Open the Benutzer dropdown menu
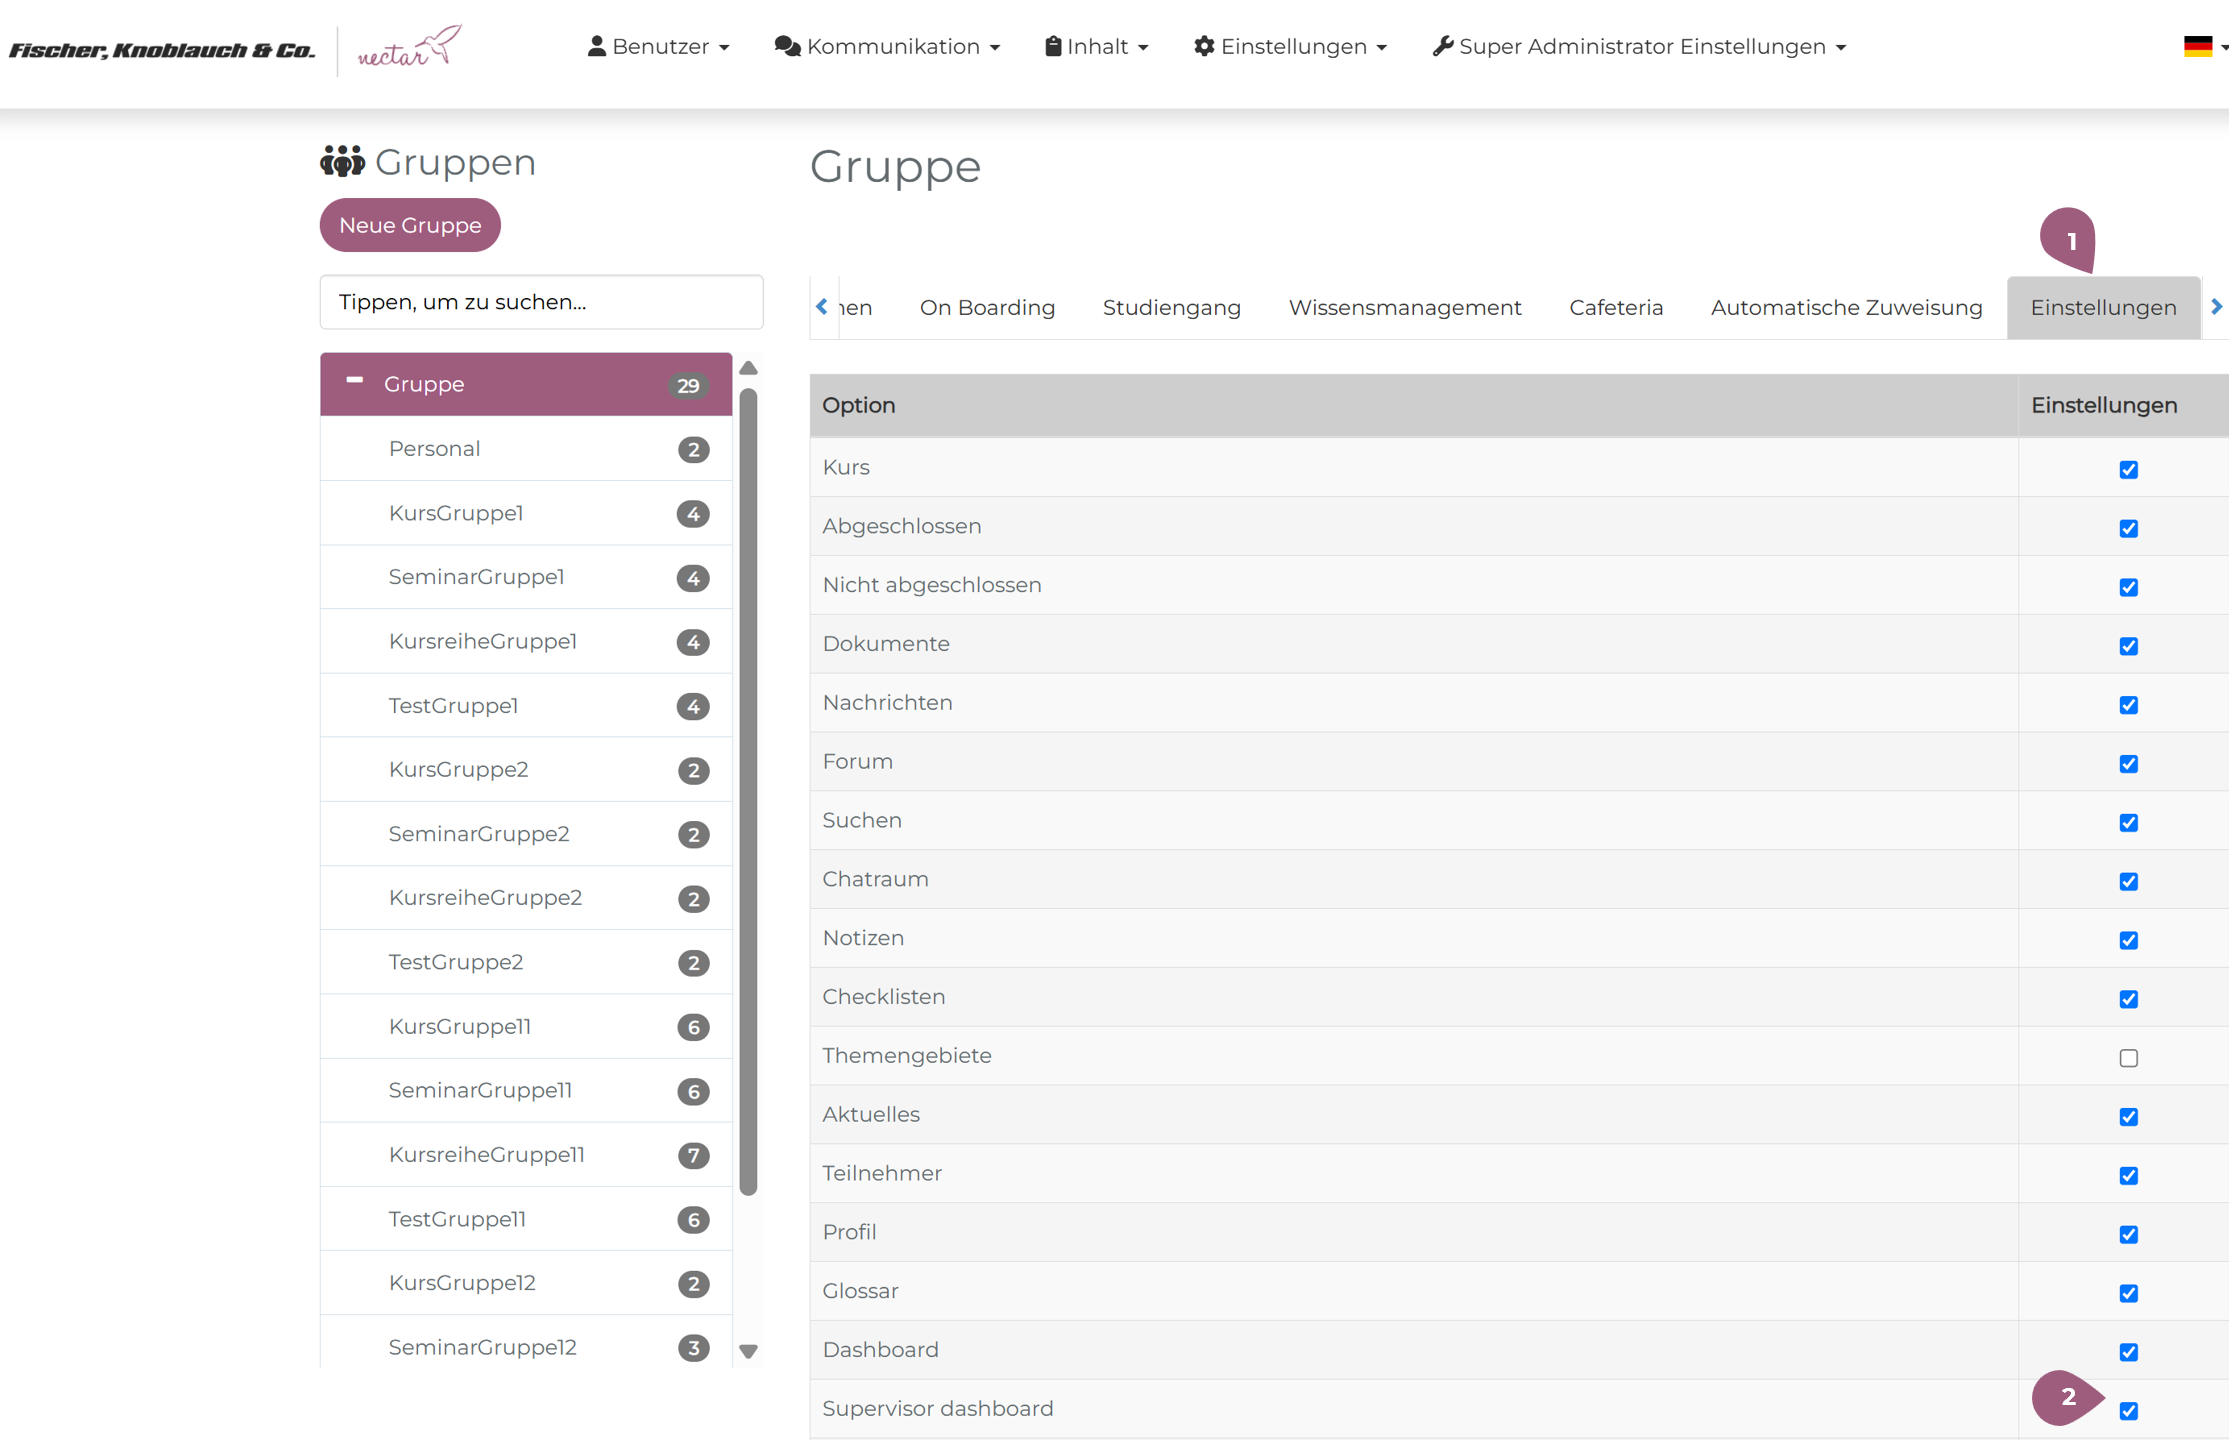The image size is (2229, 1454). coord(658,47)
